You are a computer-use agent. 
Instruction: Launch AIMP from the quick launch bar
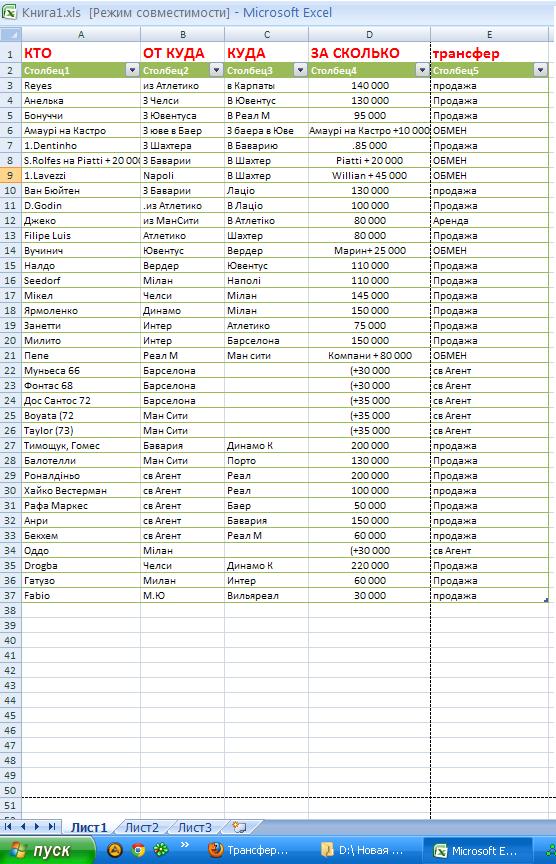pyautogui.click(x=115, y=850)
